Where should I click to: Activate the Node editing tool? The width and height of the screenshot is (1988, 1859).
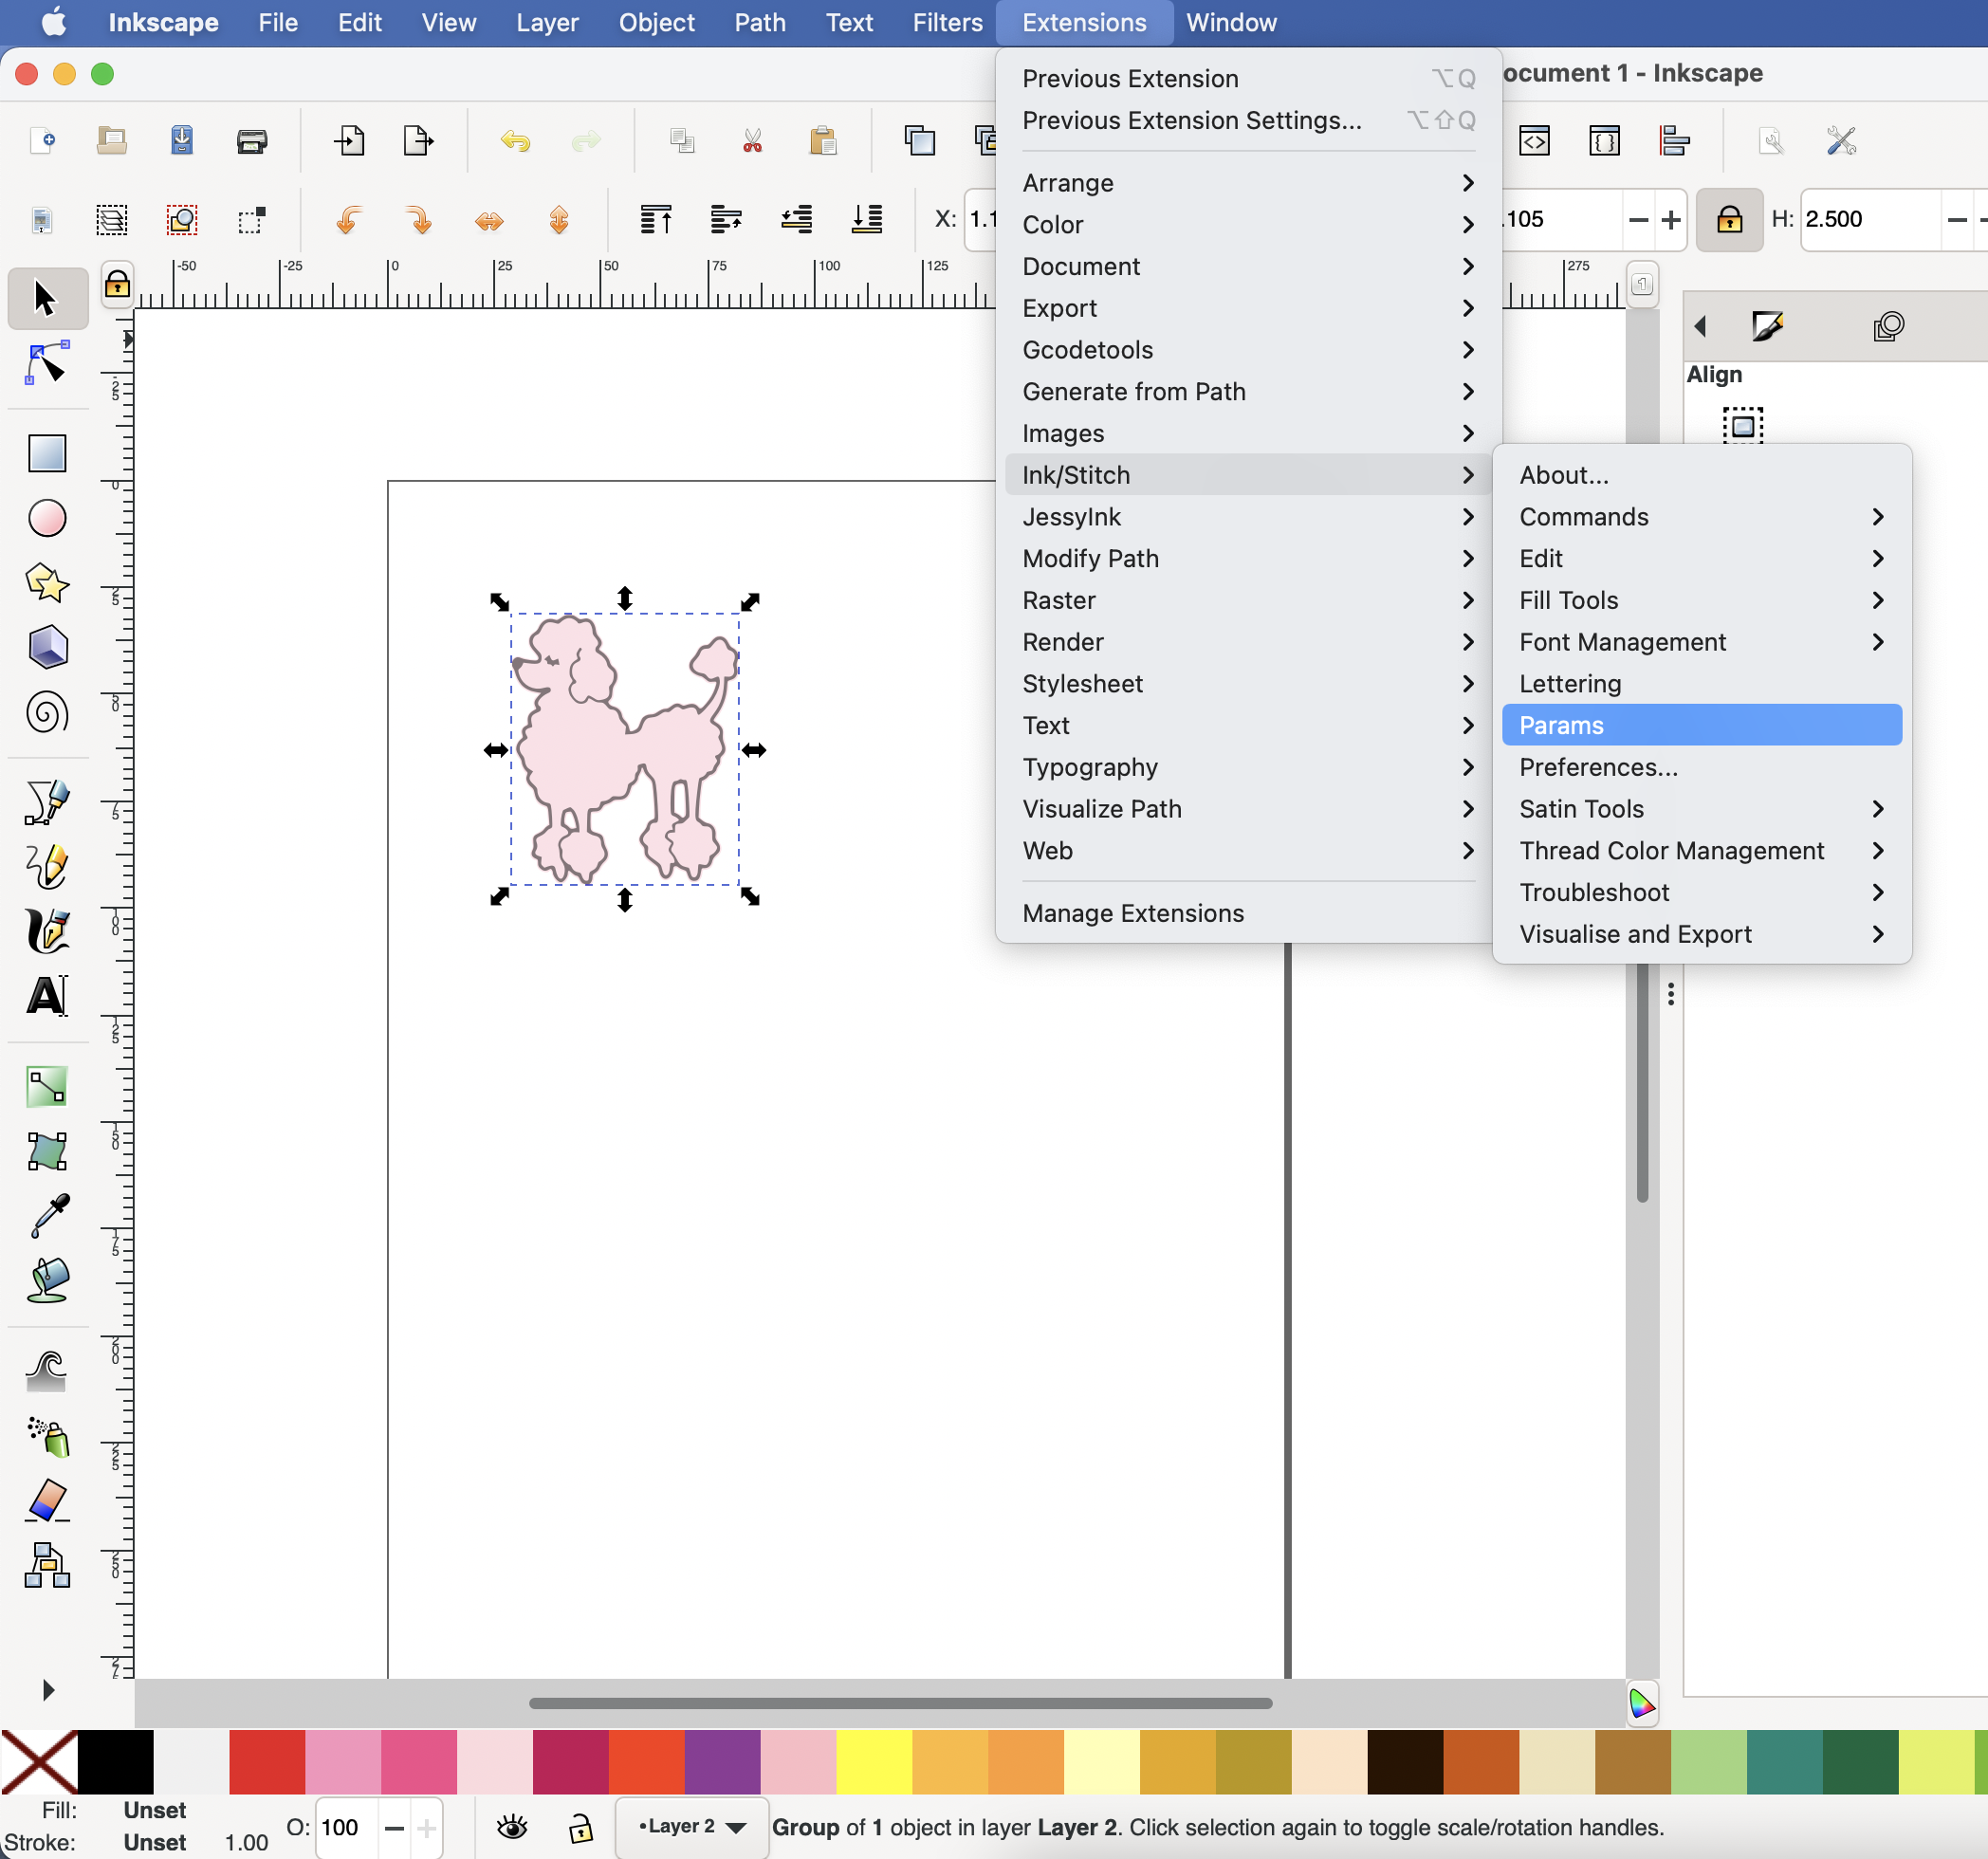click(46, 363)
